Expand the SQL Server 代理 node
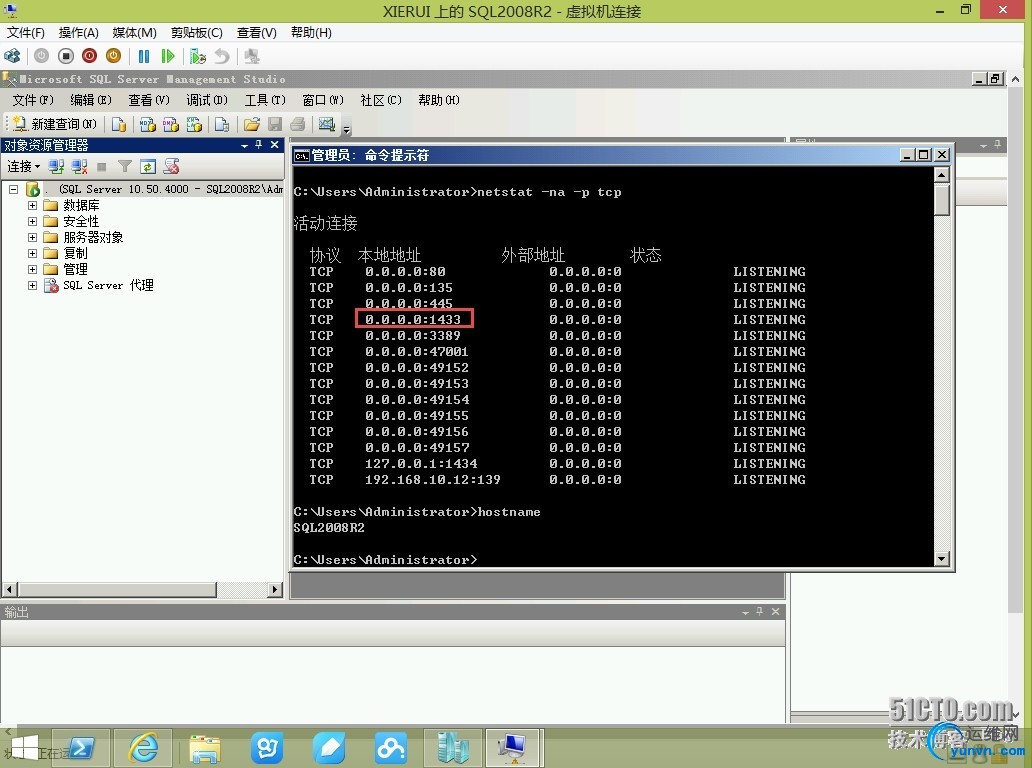This screenshot has width=1032, height=768. tap(32, 285)
